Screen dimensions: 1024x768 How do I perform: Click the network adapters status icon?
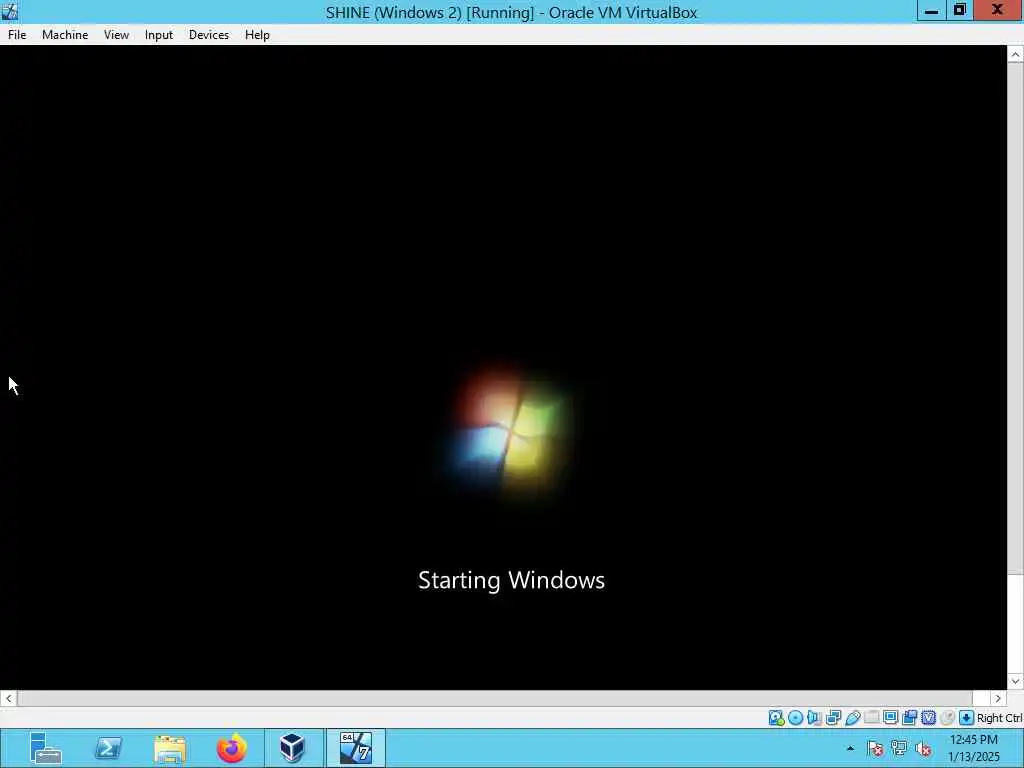tap(833, 718)
